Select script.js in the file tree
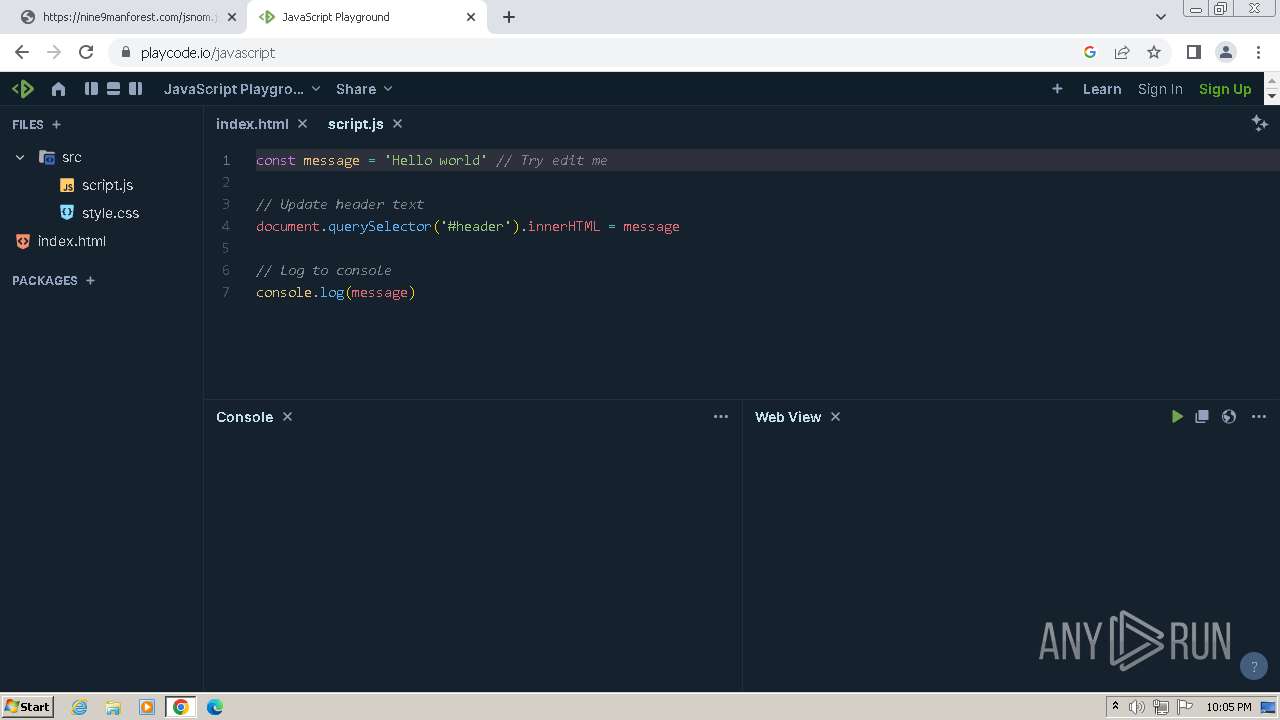 [x=107, y=185]
